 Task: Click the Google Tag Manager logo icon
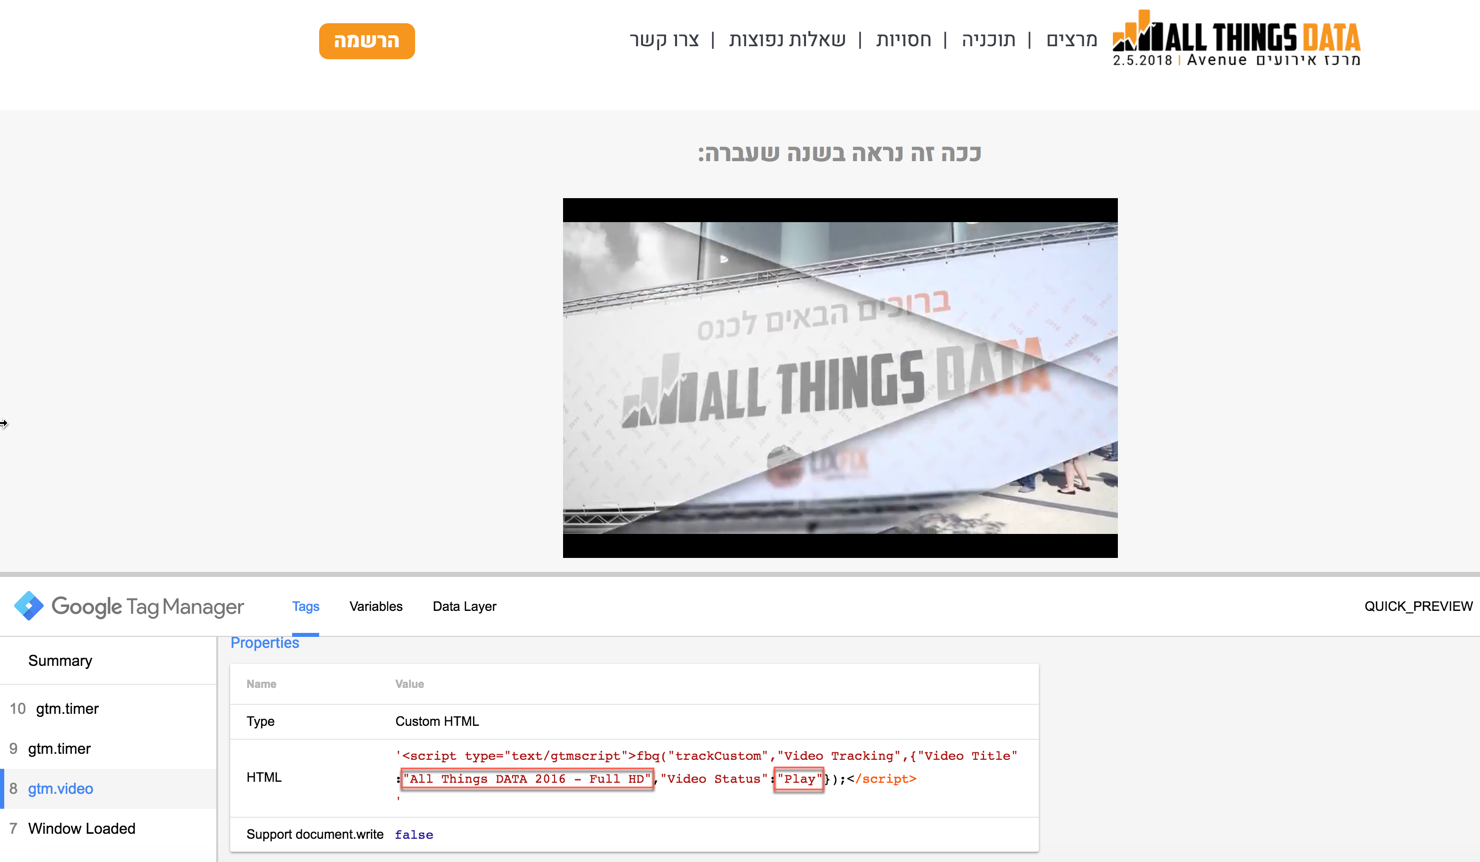click(29, 606)
